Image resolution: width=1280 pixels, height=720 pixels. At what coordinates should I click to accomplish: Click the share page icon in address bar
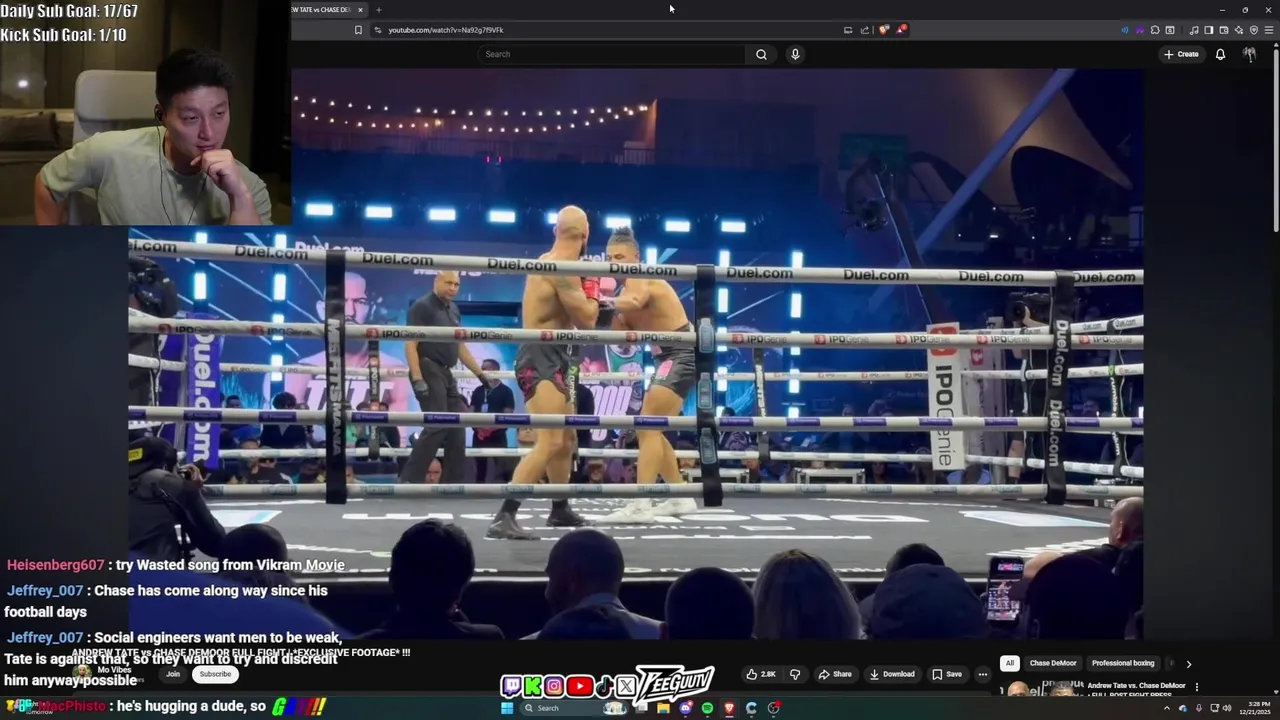(x=865, y=30)
